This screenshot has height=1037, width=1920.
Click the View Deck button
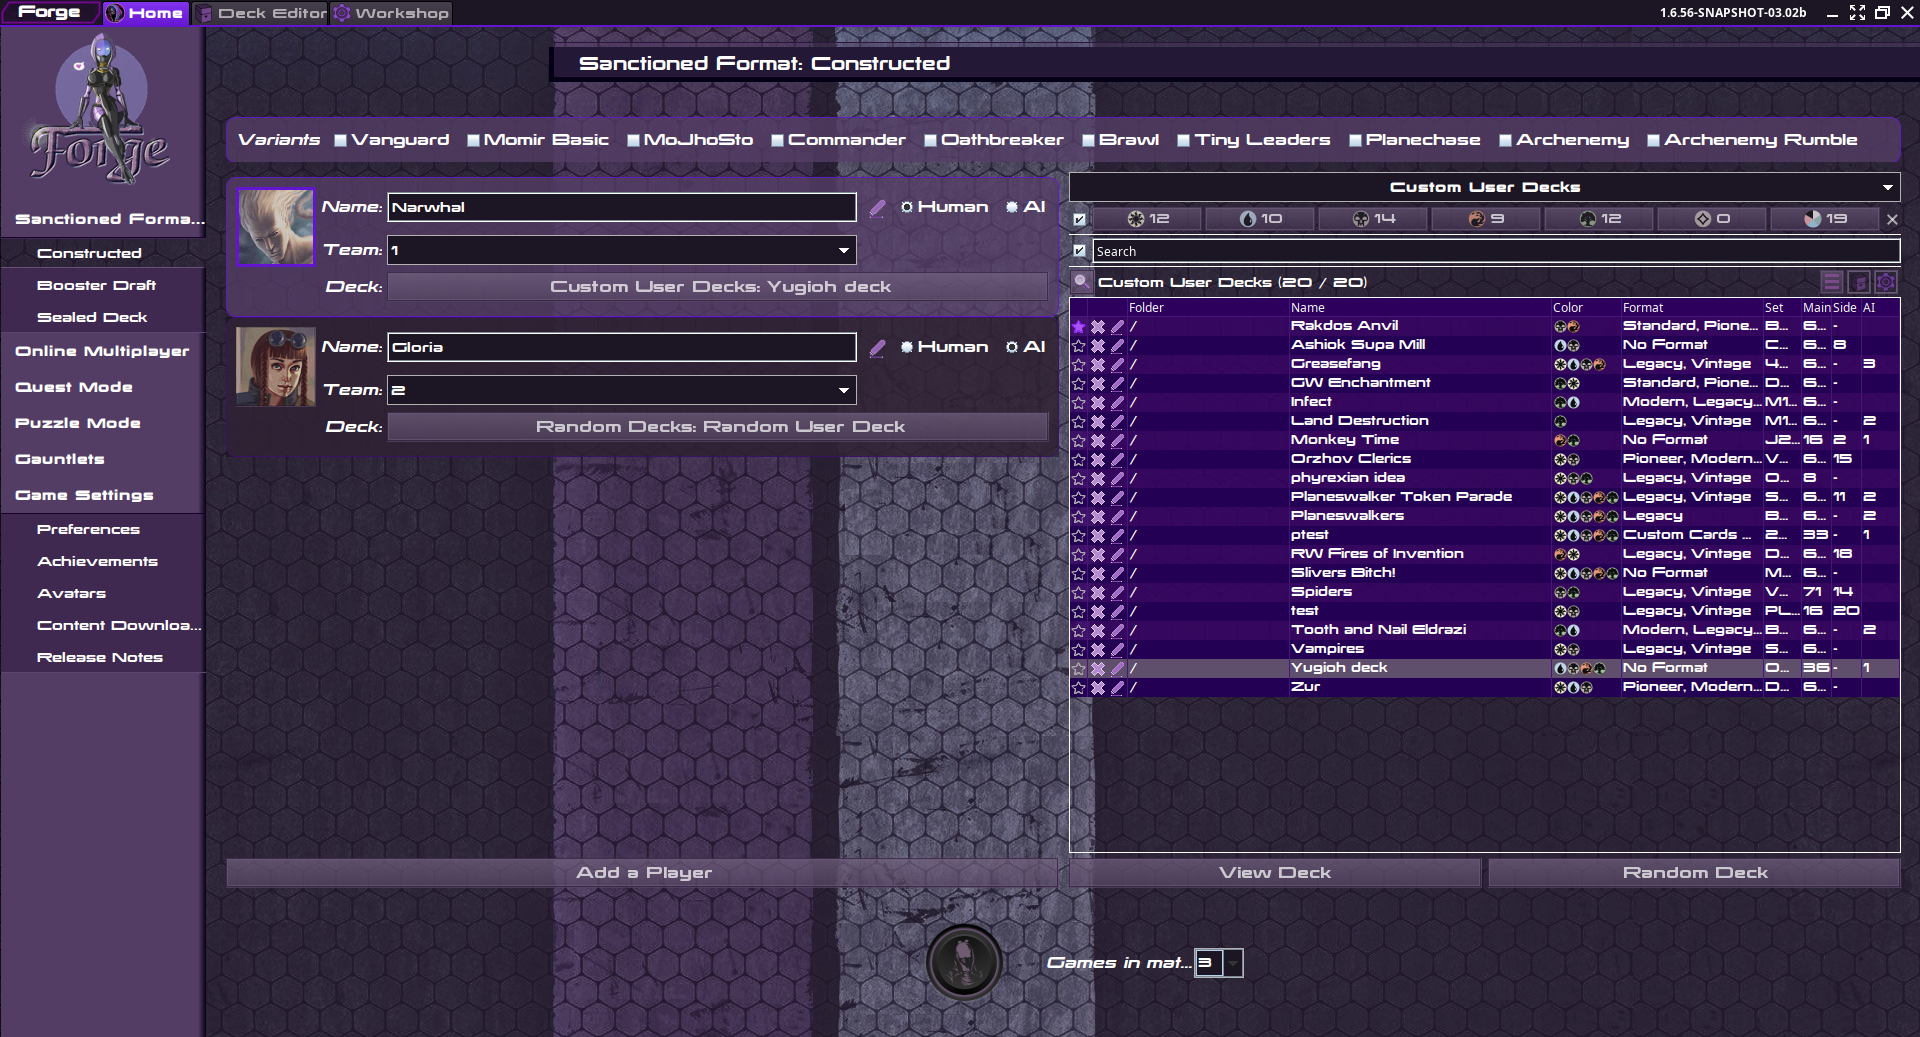[1274, 873]
